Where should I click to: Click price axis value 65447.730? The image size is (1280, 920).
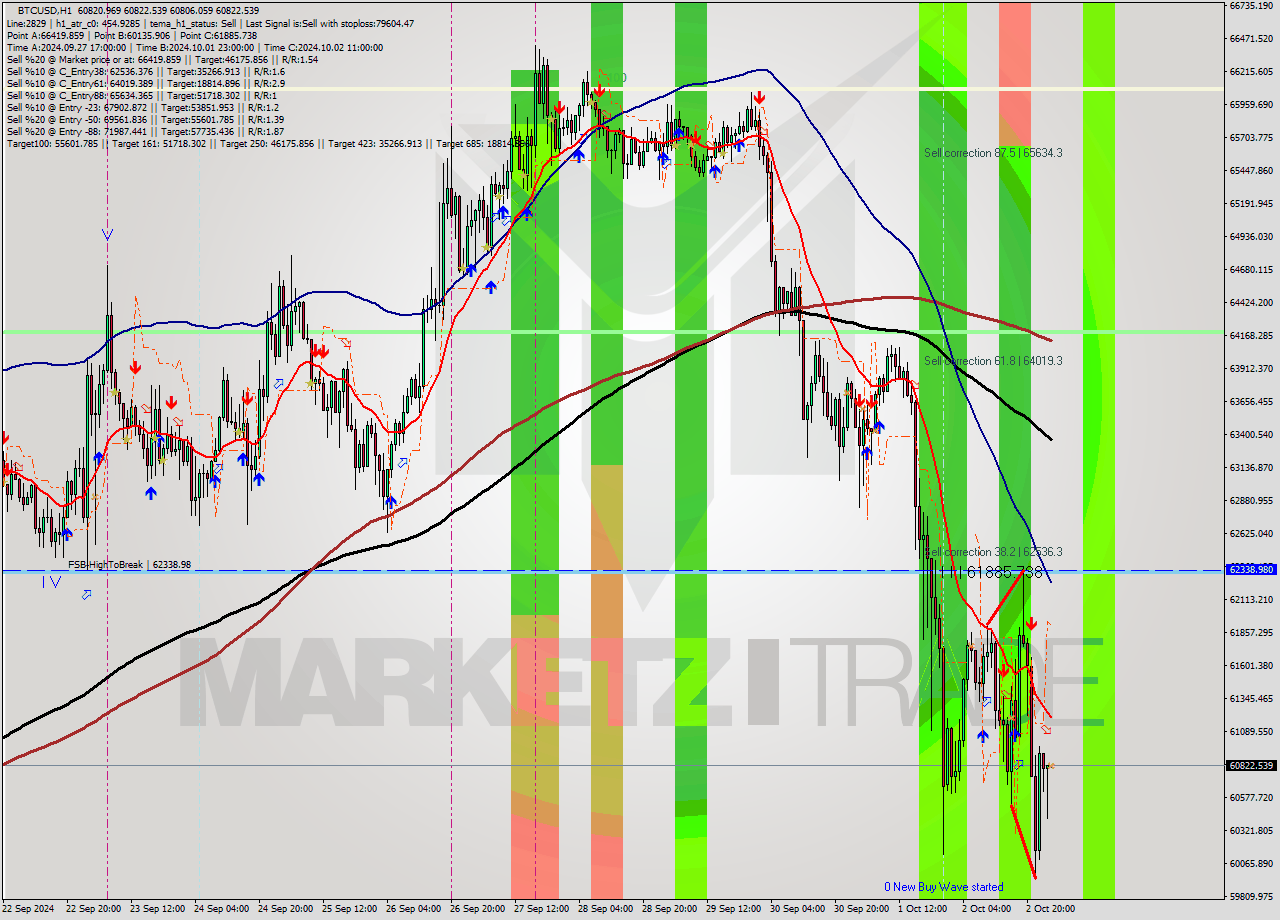1250,171
